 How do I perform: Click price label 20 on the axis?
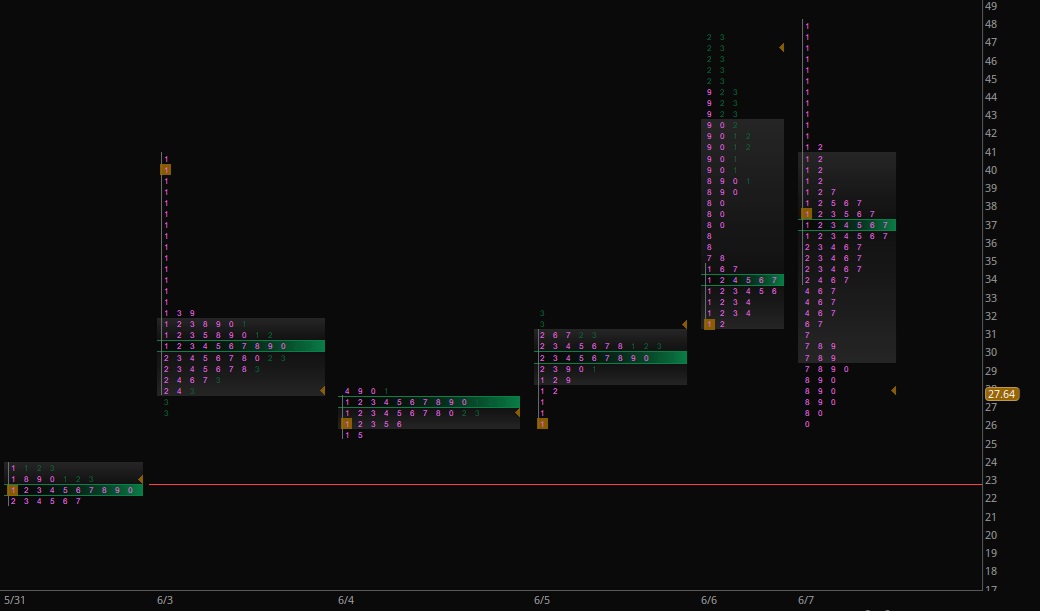pyautogui.click(x=991, y=535)
